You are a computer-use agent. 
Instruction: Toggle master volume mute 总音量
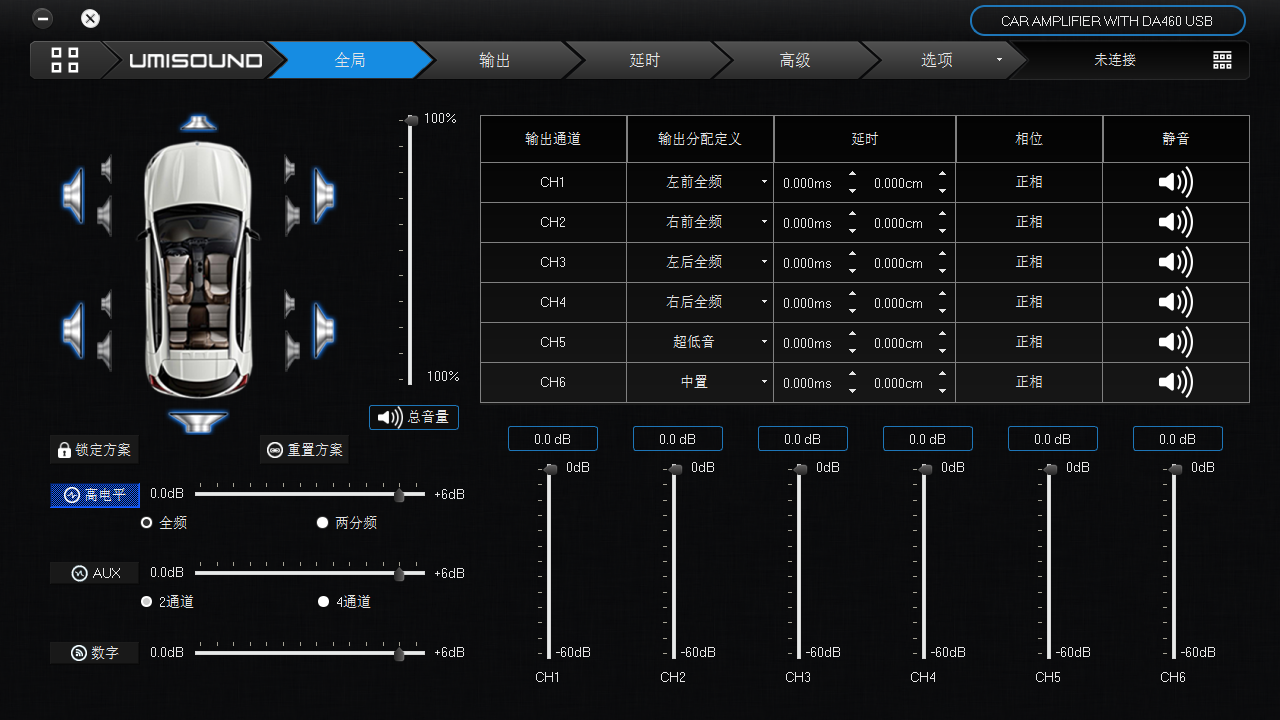(414, 417)
